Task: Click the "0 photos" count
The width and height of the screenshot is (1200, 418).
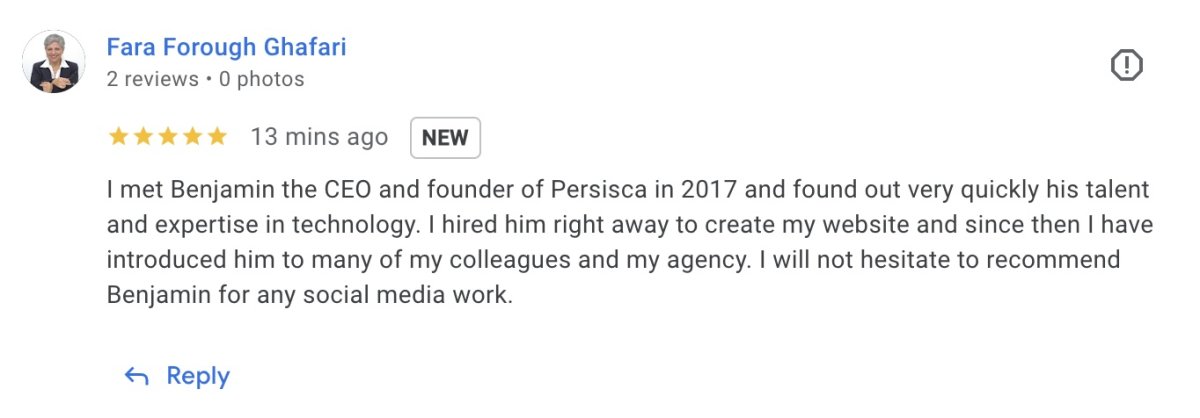Action: point(262,79)
